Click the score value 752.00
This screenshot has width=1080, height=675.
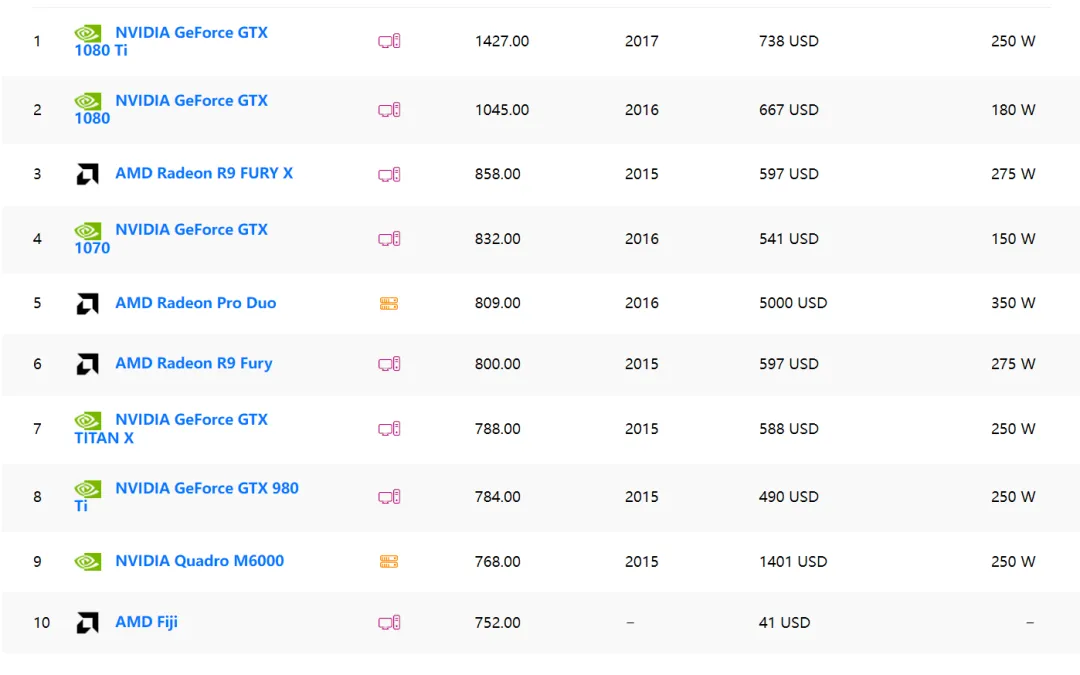[497, 623]
